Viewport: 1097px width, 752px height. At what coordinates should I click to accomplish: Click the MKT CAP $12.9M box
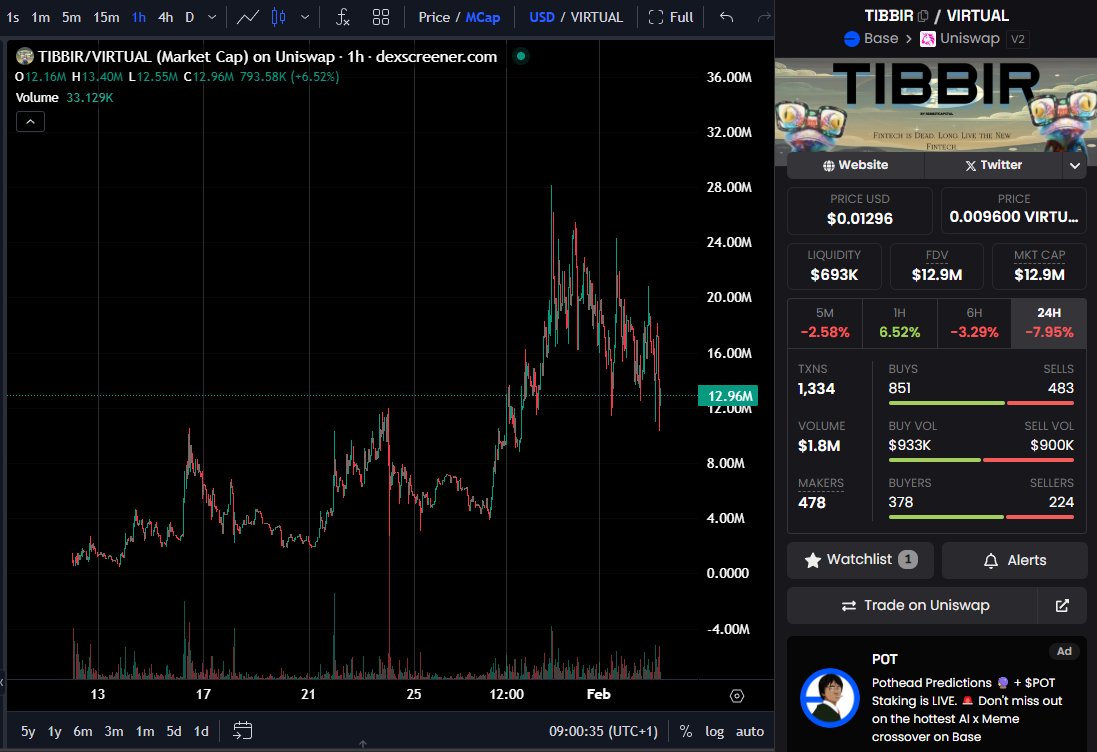click(x=1040, y=266)
